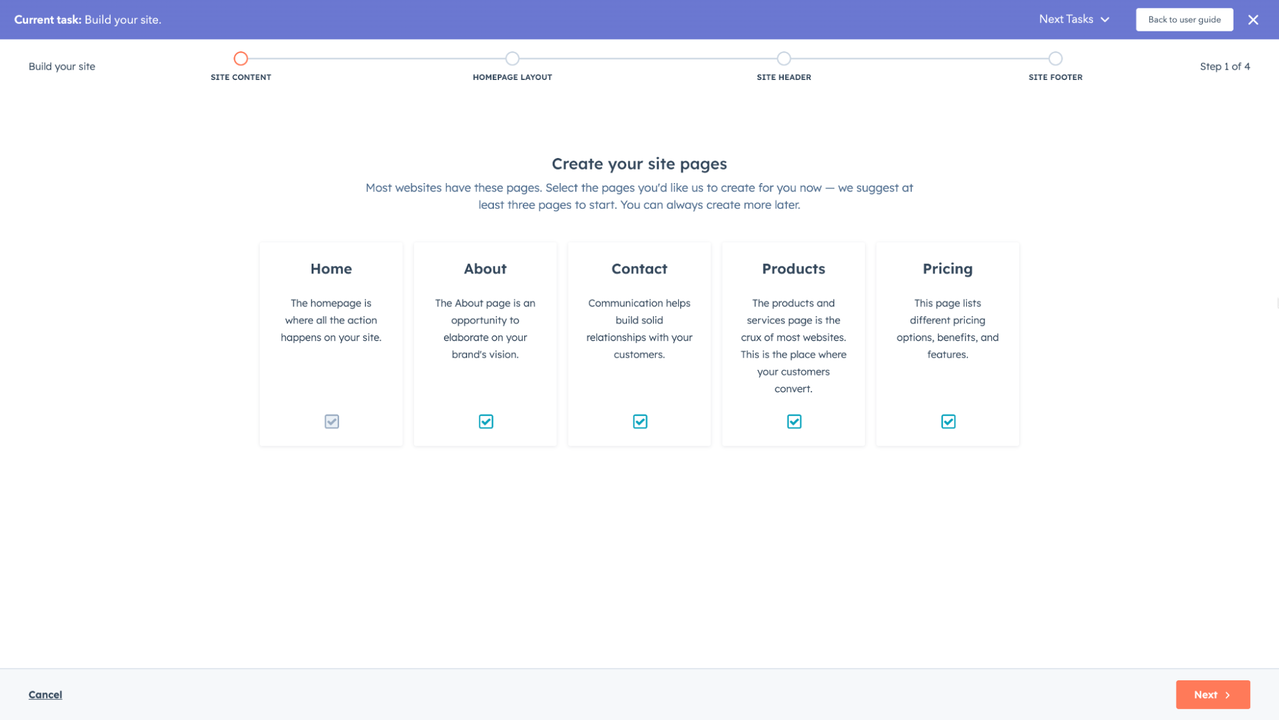Close the current task banner
Screen dimensions: 1279x720
(1253, 20)
